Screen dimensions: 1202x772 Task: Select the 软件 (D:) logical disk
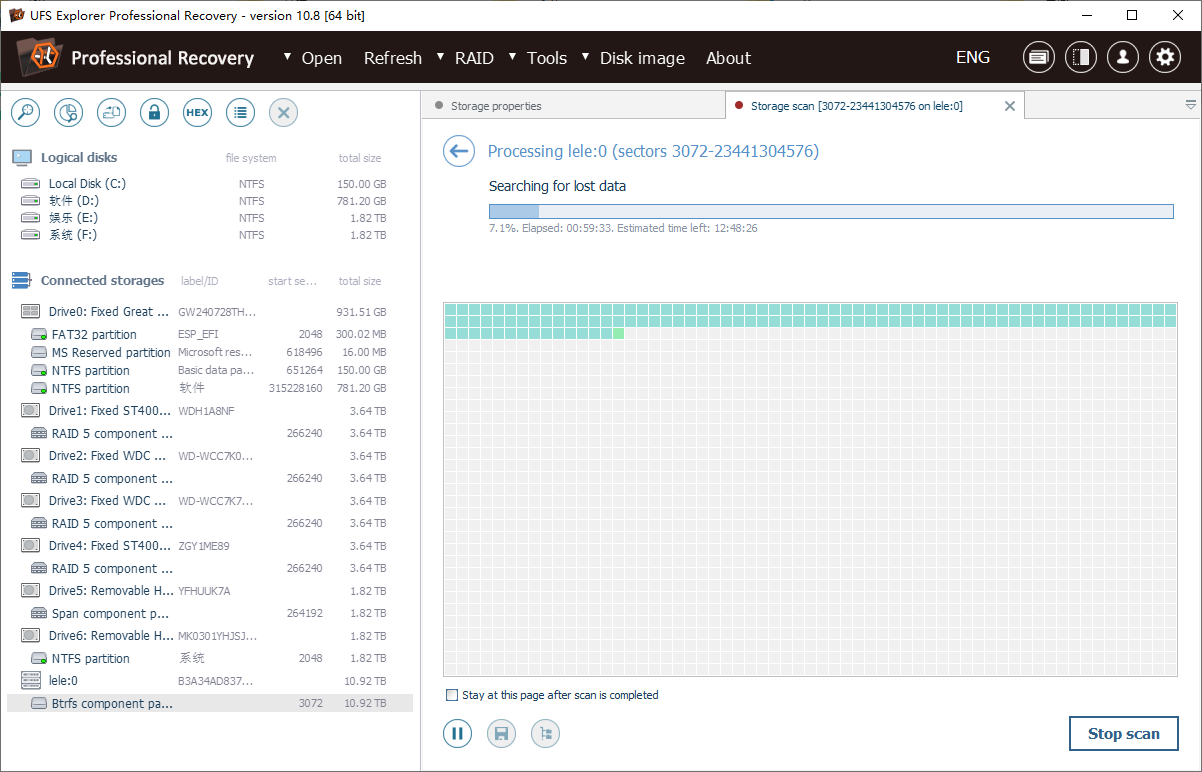point(210,201)
